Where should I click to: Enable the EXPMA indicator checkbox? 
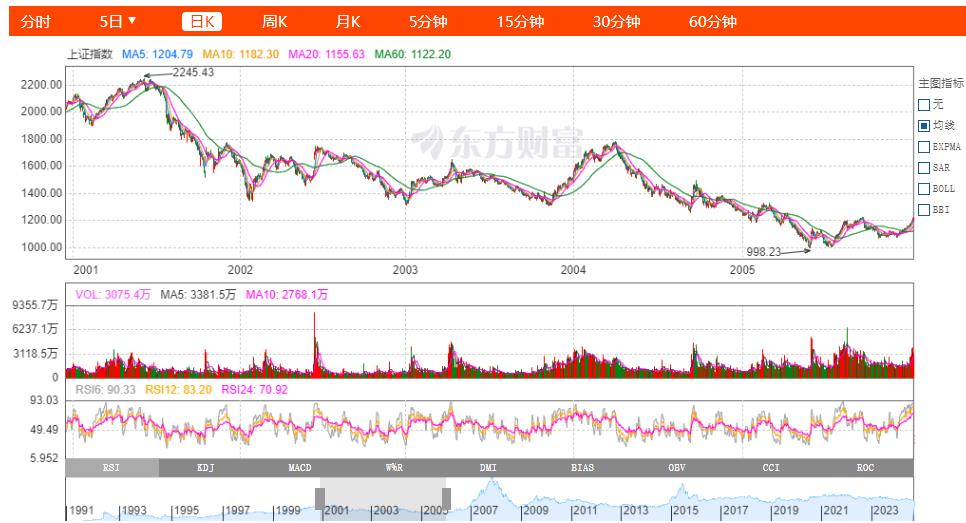[x=923, y=147]
